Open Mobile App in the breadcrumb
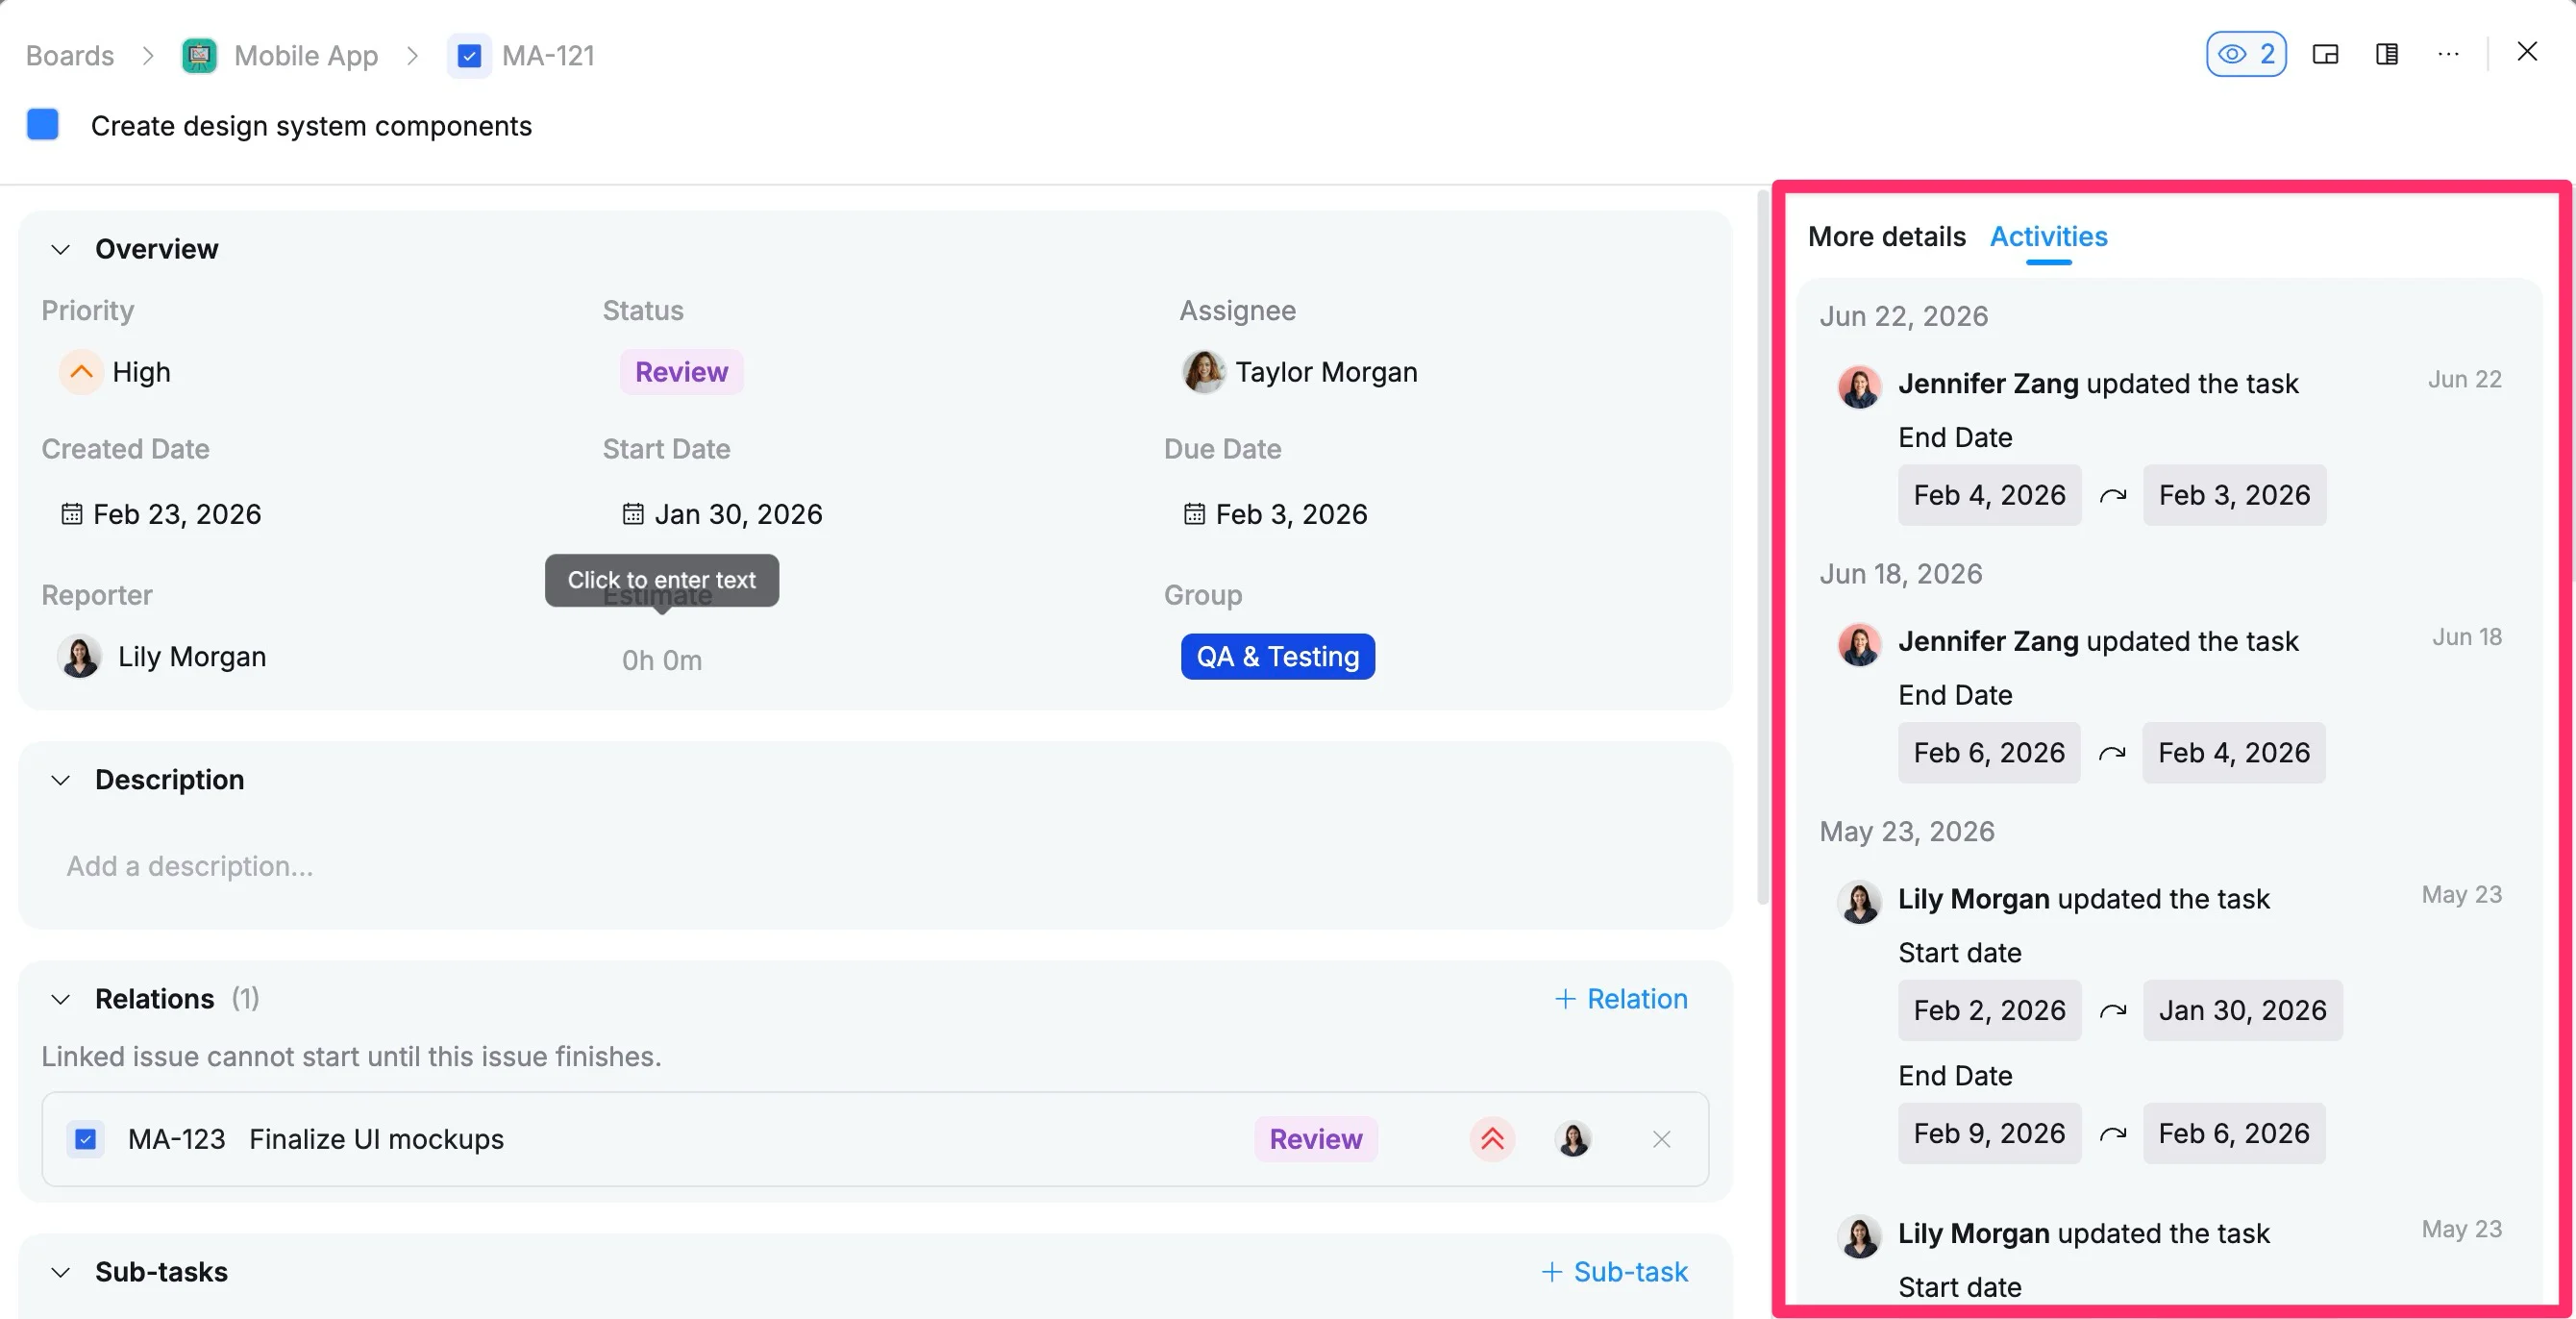 click(306, 55)
